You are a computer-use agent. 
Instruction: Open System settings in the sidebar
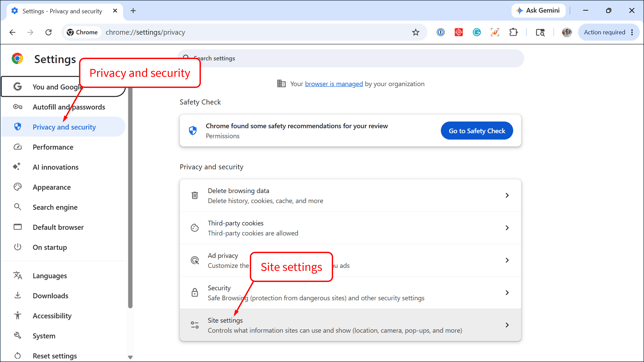pyautogui.click(x=63, y=336)
